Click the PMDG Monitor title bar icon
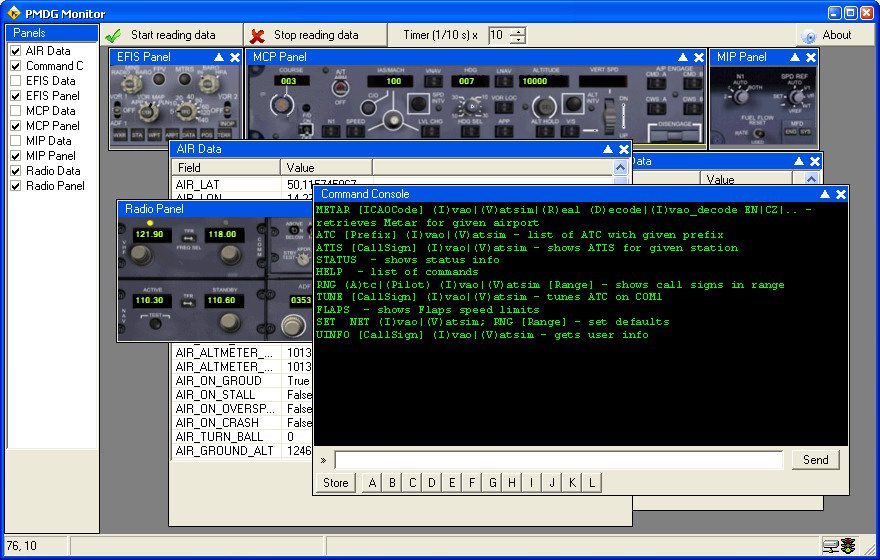Viewport: 880px width, 560px height. pos(13,13)
